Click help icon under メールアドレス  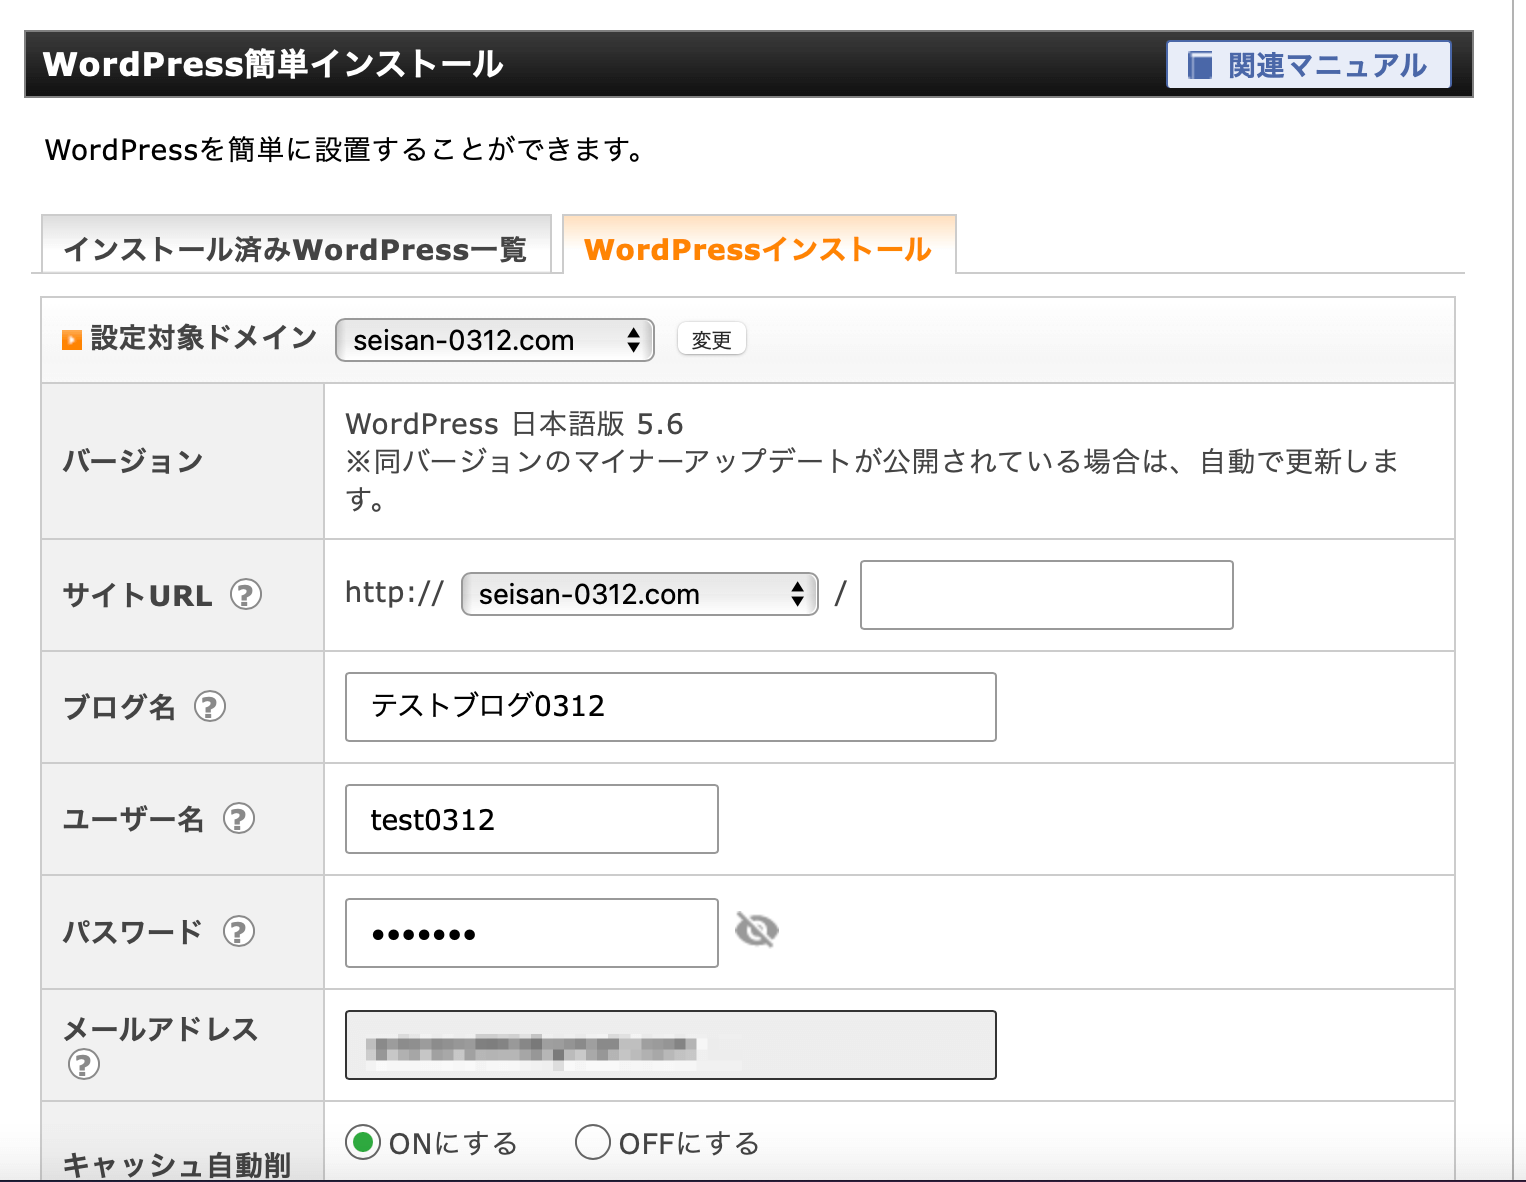click(83, 1064)
